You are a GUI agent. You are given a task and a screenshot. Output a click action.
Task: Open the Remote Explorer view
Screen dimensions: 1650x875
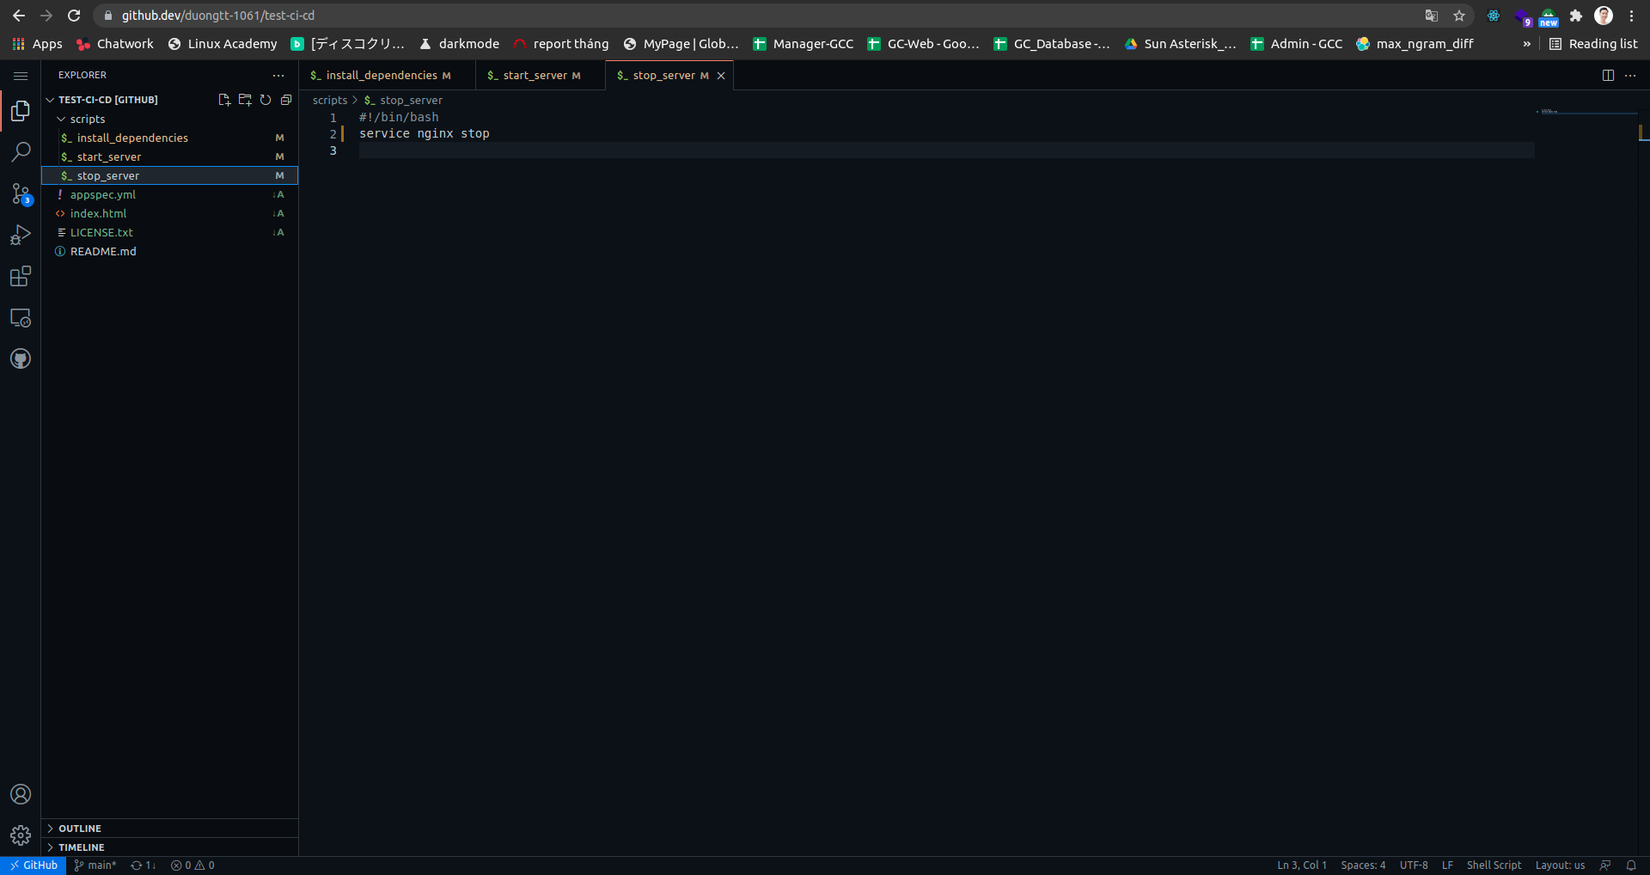tap(20, 318)
